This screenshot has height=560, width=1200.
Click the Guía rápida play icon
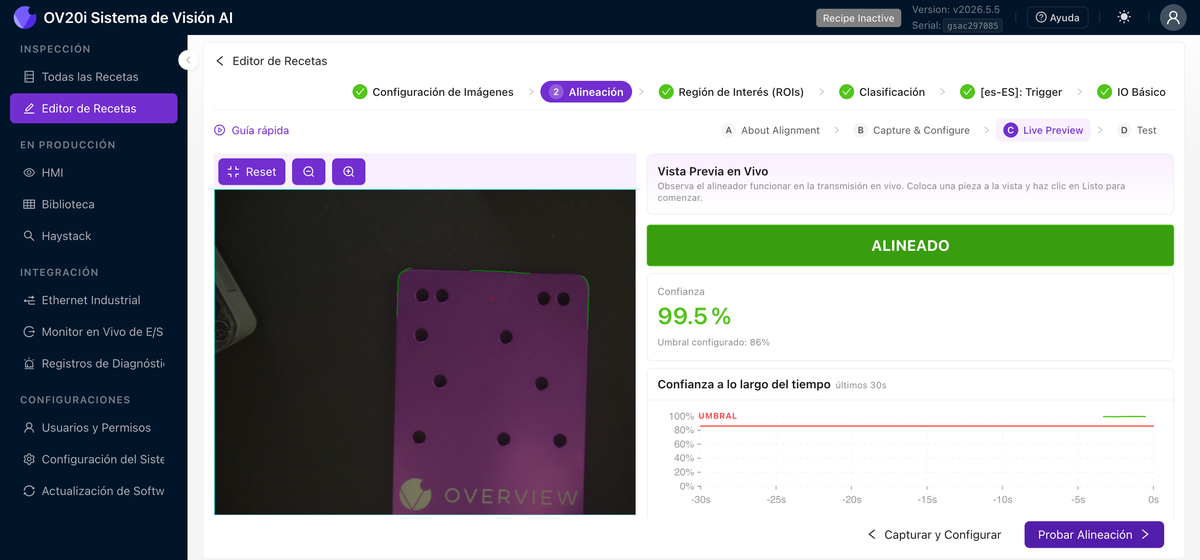[x=220, y=130]
